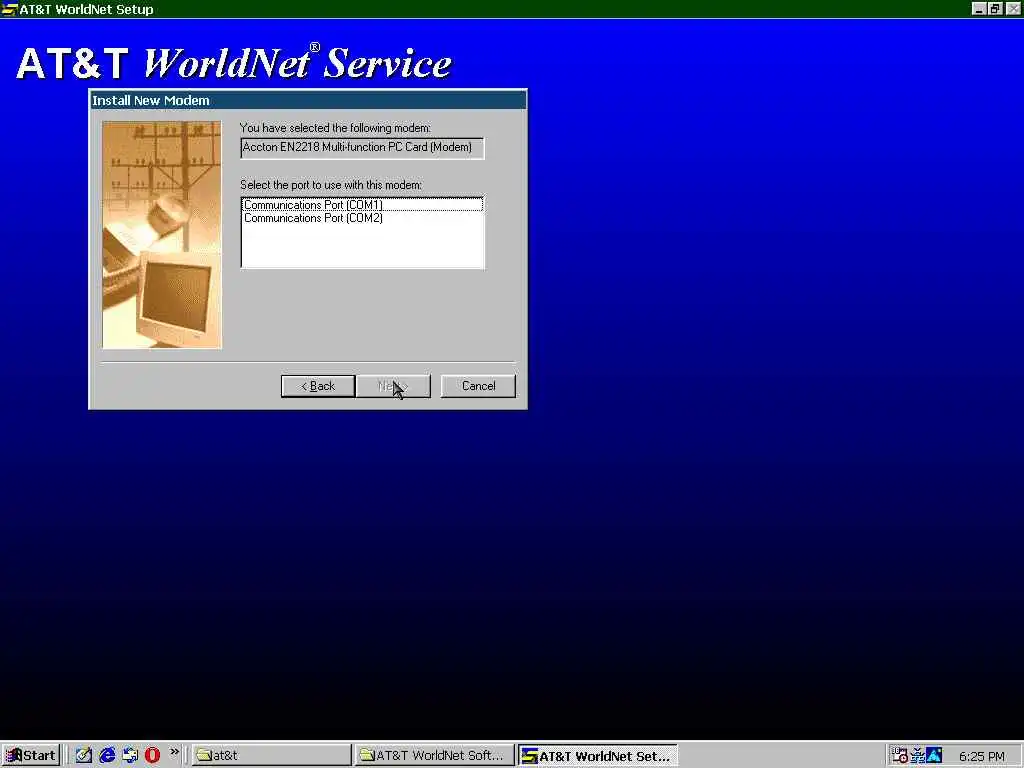Switch to the at&t folder taskbar button
Viewport: 1024px width, 768px height.
(272, 756)
